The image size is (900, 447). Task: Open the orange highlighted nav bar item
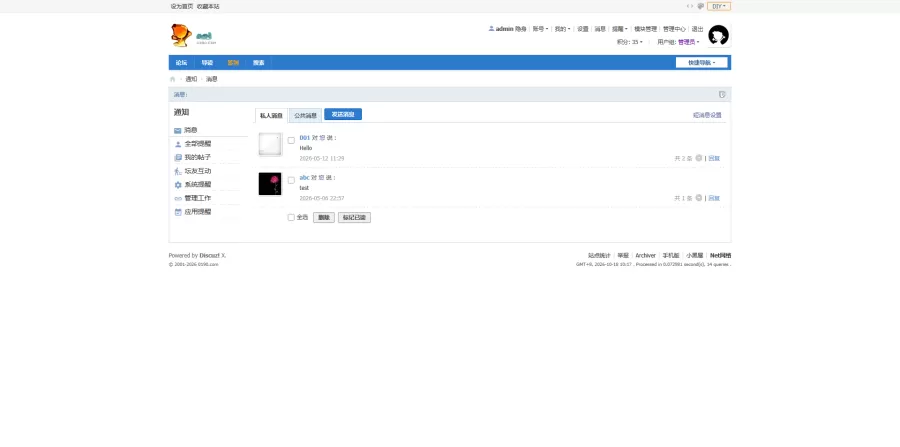tap(233, 63)
